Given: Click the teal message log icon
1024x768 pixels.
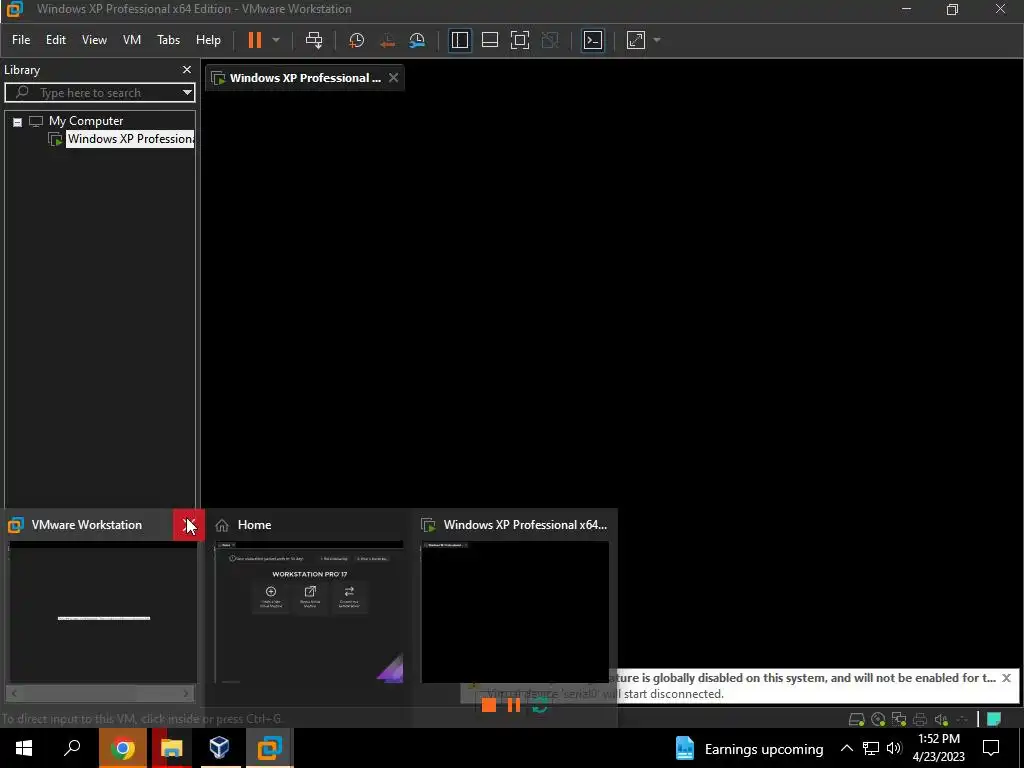Looking at the screenshot, I should coord(994,719).
